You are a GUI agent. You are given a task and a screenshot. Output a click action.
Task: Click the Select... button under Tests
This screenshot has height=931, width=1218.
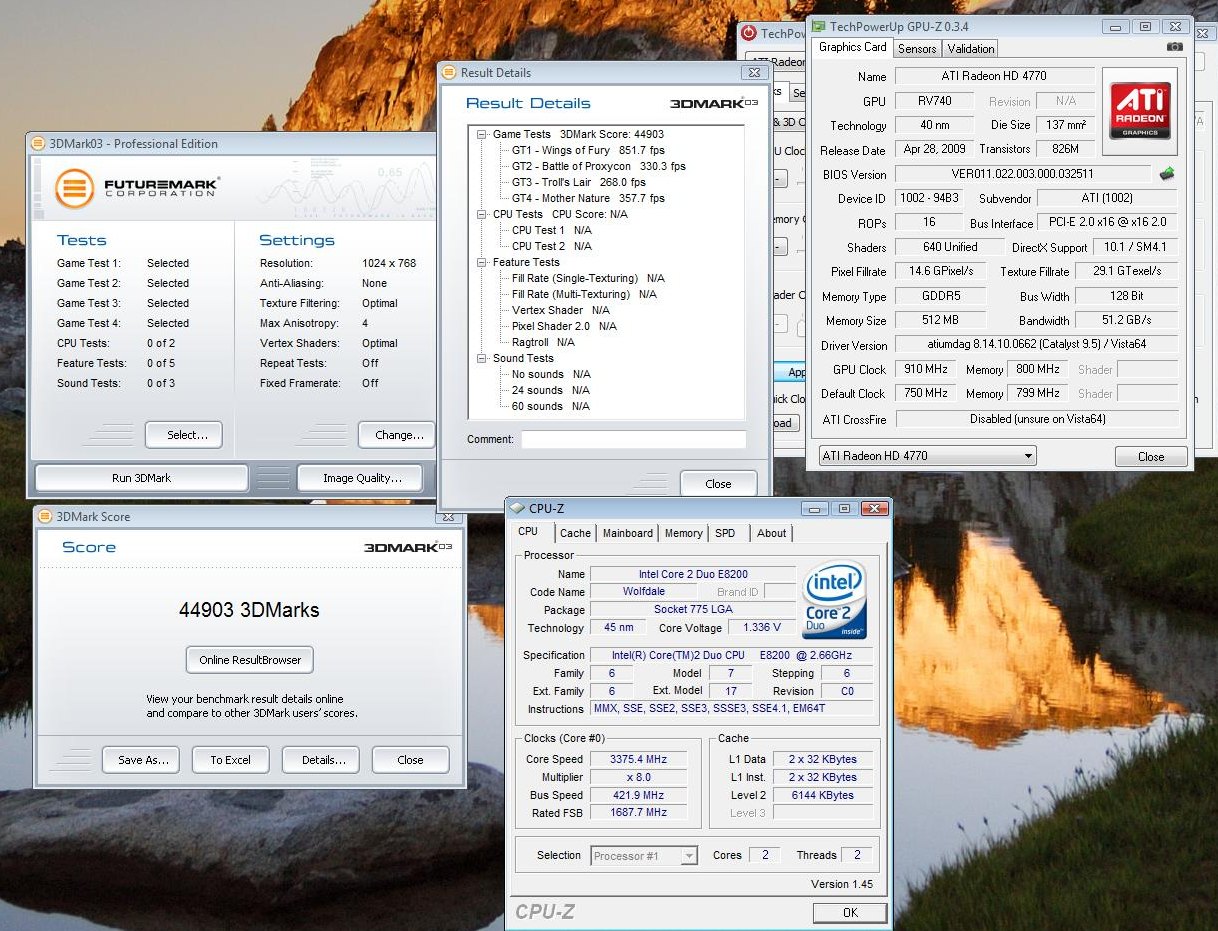184,435
